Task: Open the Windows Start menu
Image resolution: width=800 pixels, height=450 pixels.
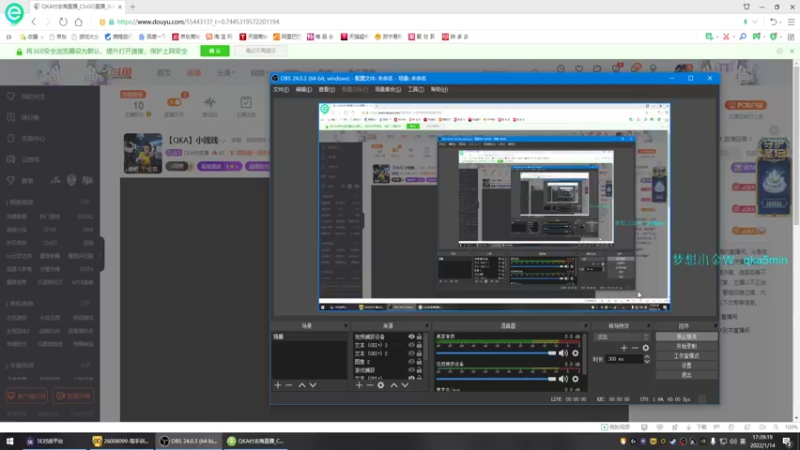Action: coord(10,441)
